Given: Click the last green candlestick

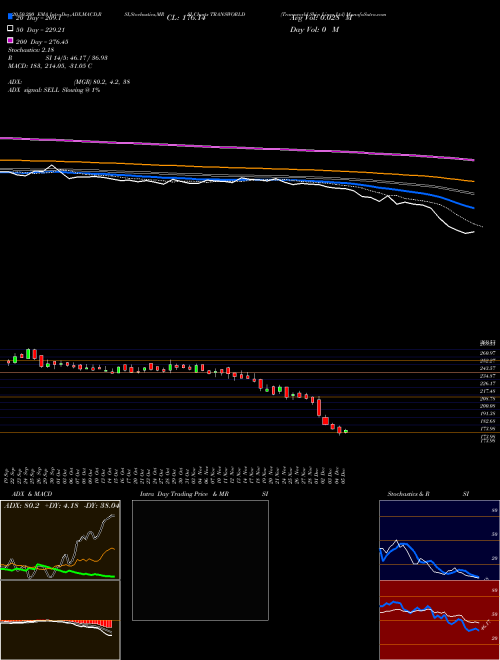Looking at the screenshot, I should tap(346, 431).
